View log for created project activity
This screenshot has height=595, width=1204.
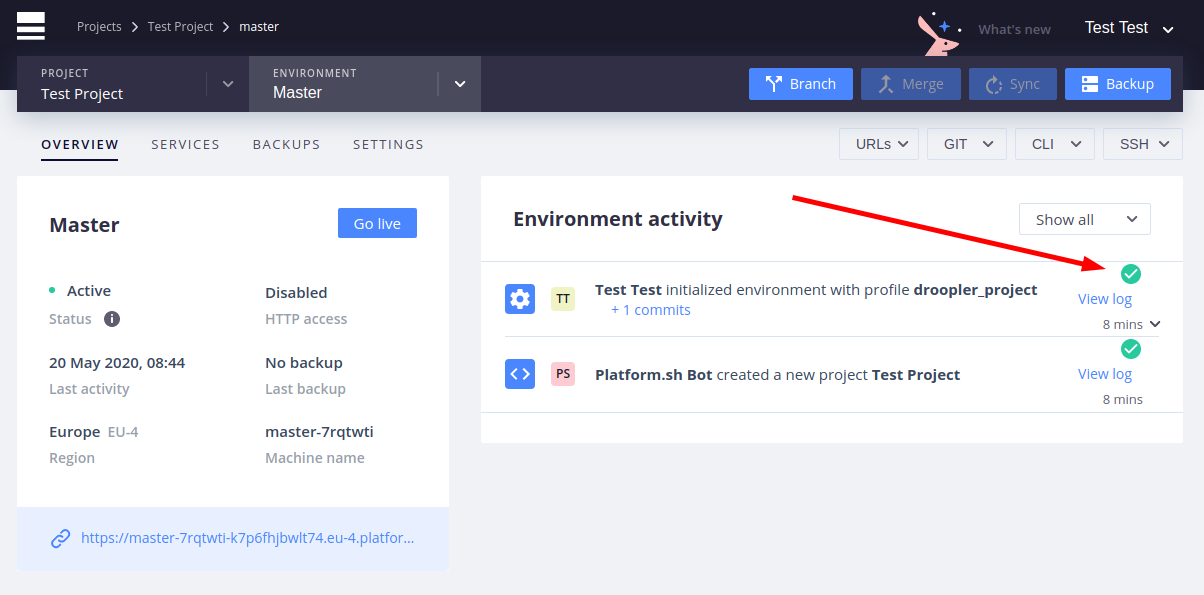1105,374
